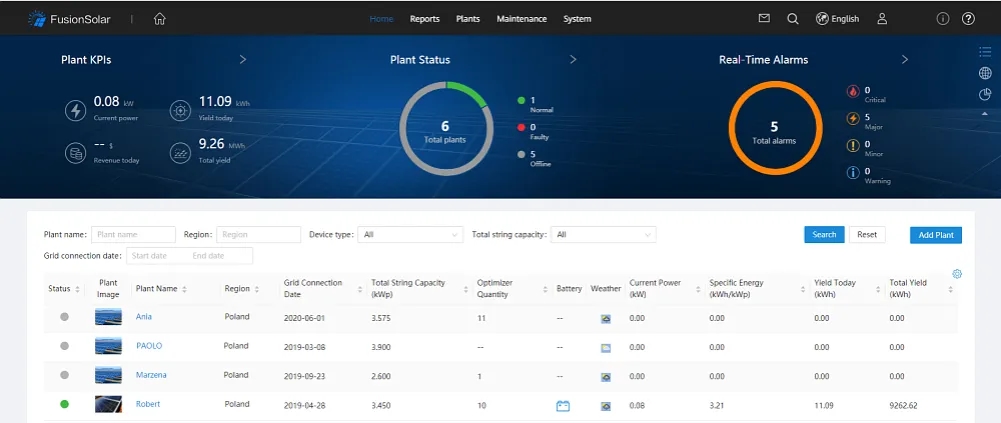Click the info circle icon
Screen dimensions: 1001x423
942,18
